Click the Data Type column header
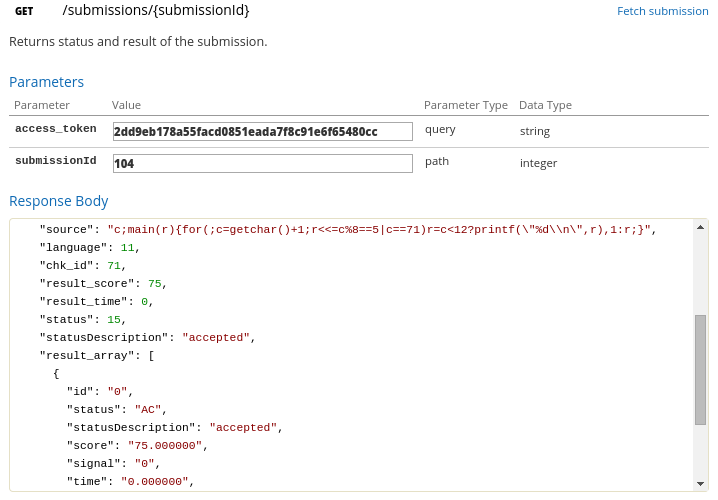Image resolution: width=718 pixels, height=500 pixels. pyautogui.click(x=545, y=105)
